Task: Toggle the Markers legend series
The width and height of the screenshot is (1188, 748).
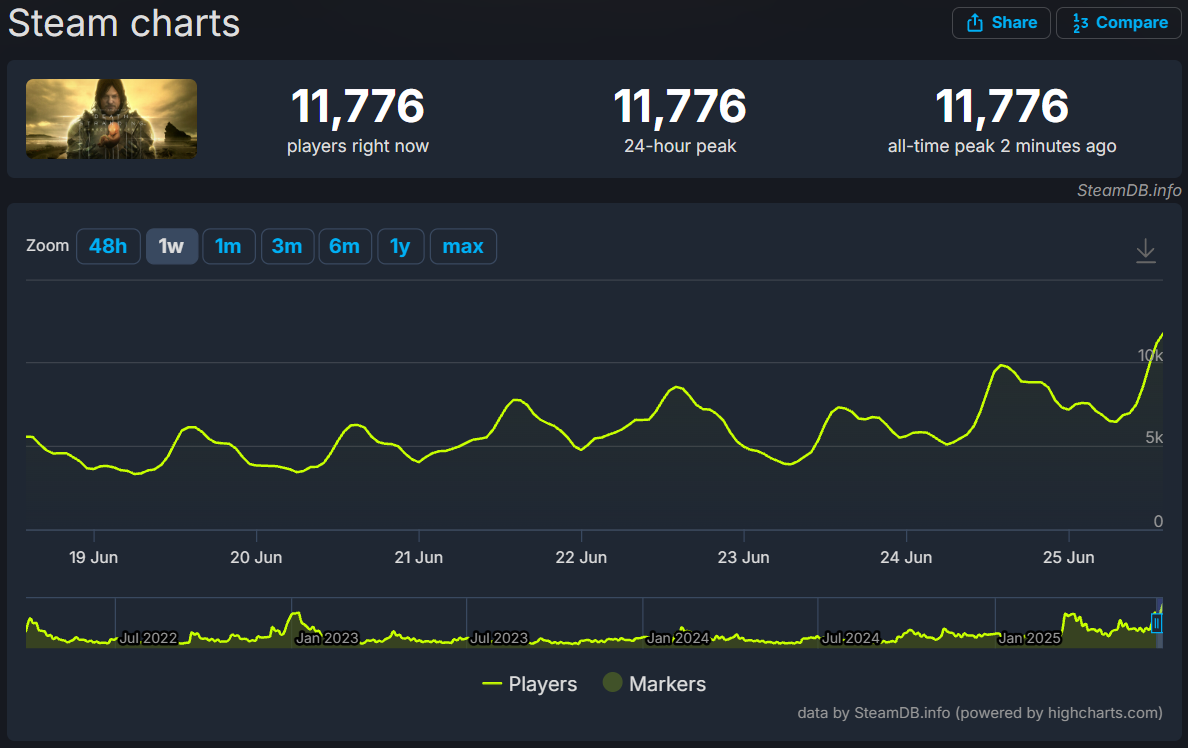Action: click(655, 684)
